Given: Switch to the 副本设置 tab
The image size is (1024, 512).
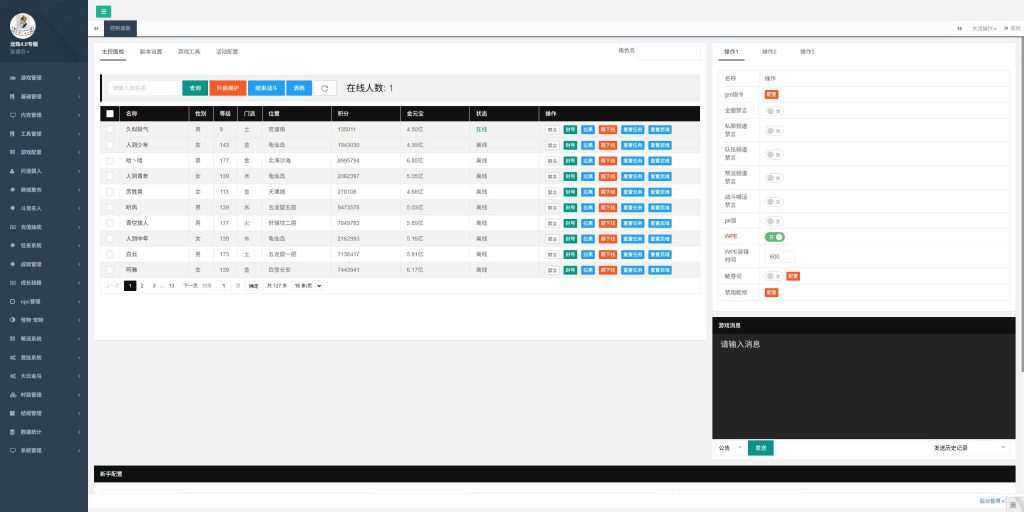Looking at the screenshot, I should (x=151, y=51).
